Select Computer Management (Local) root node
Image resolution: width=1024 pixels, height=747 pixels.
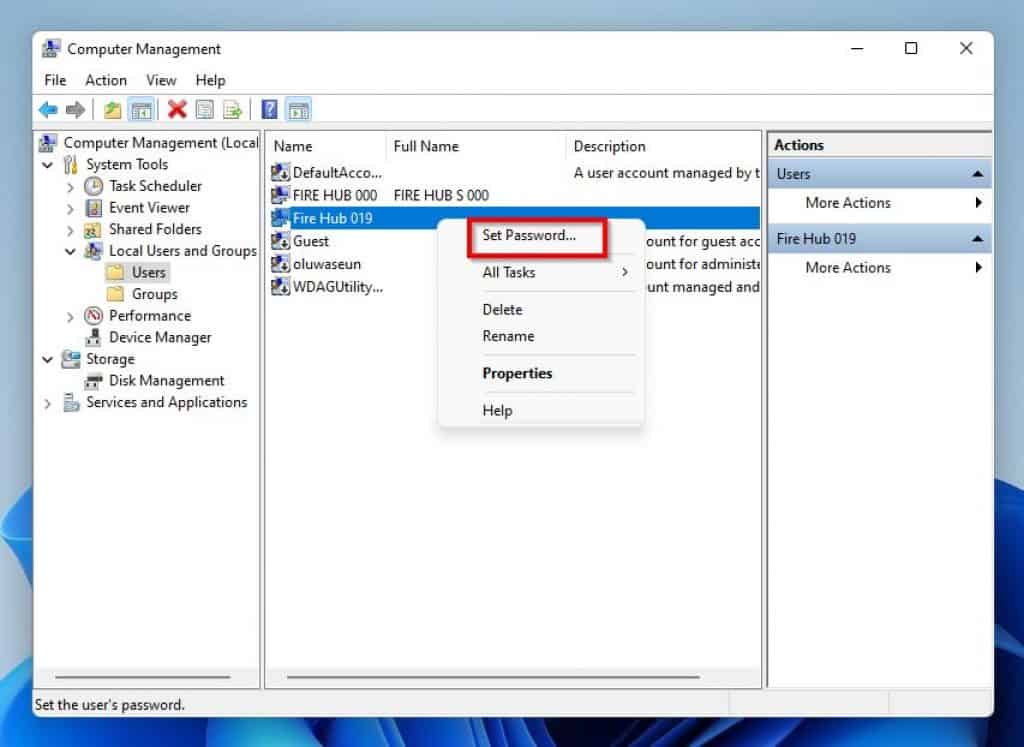[161, 142]
